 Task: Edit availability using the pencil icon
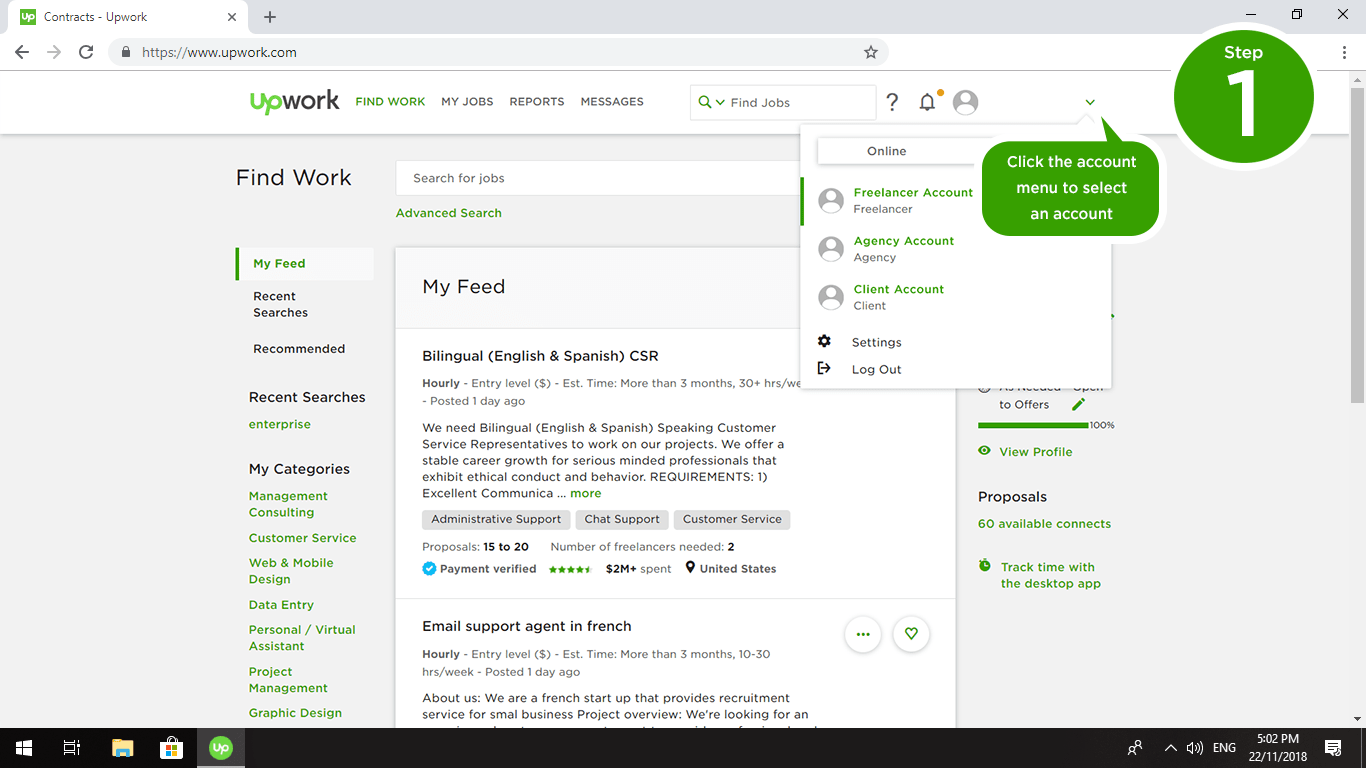pyautogui.click(x=1078, y=404)
